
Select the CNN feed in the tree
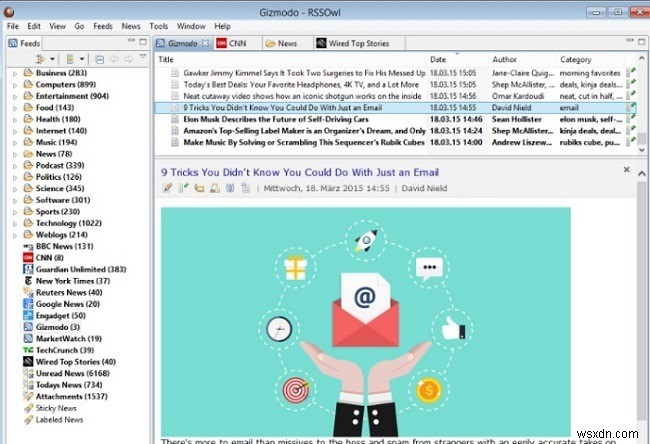click(x=44, y=257)
